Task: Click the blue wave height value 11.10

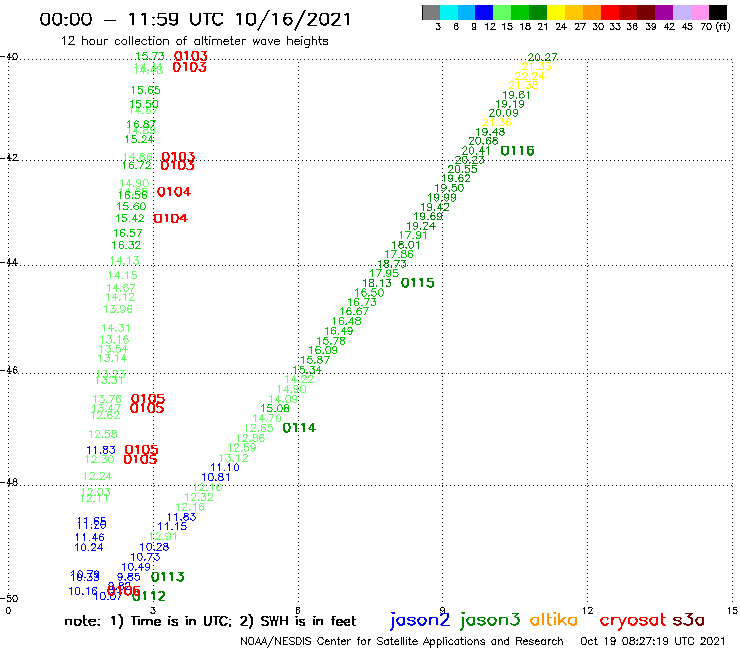Action: 225,467
